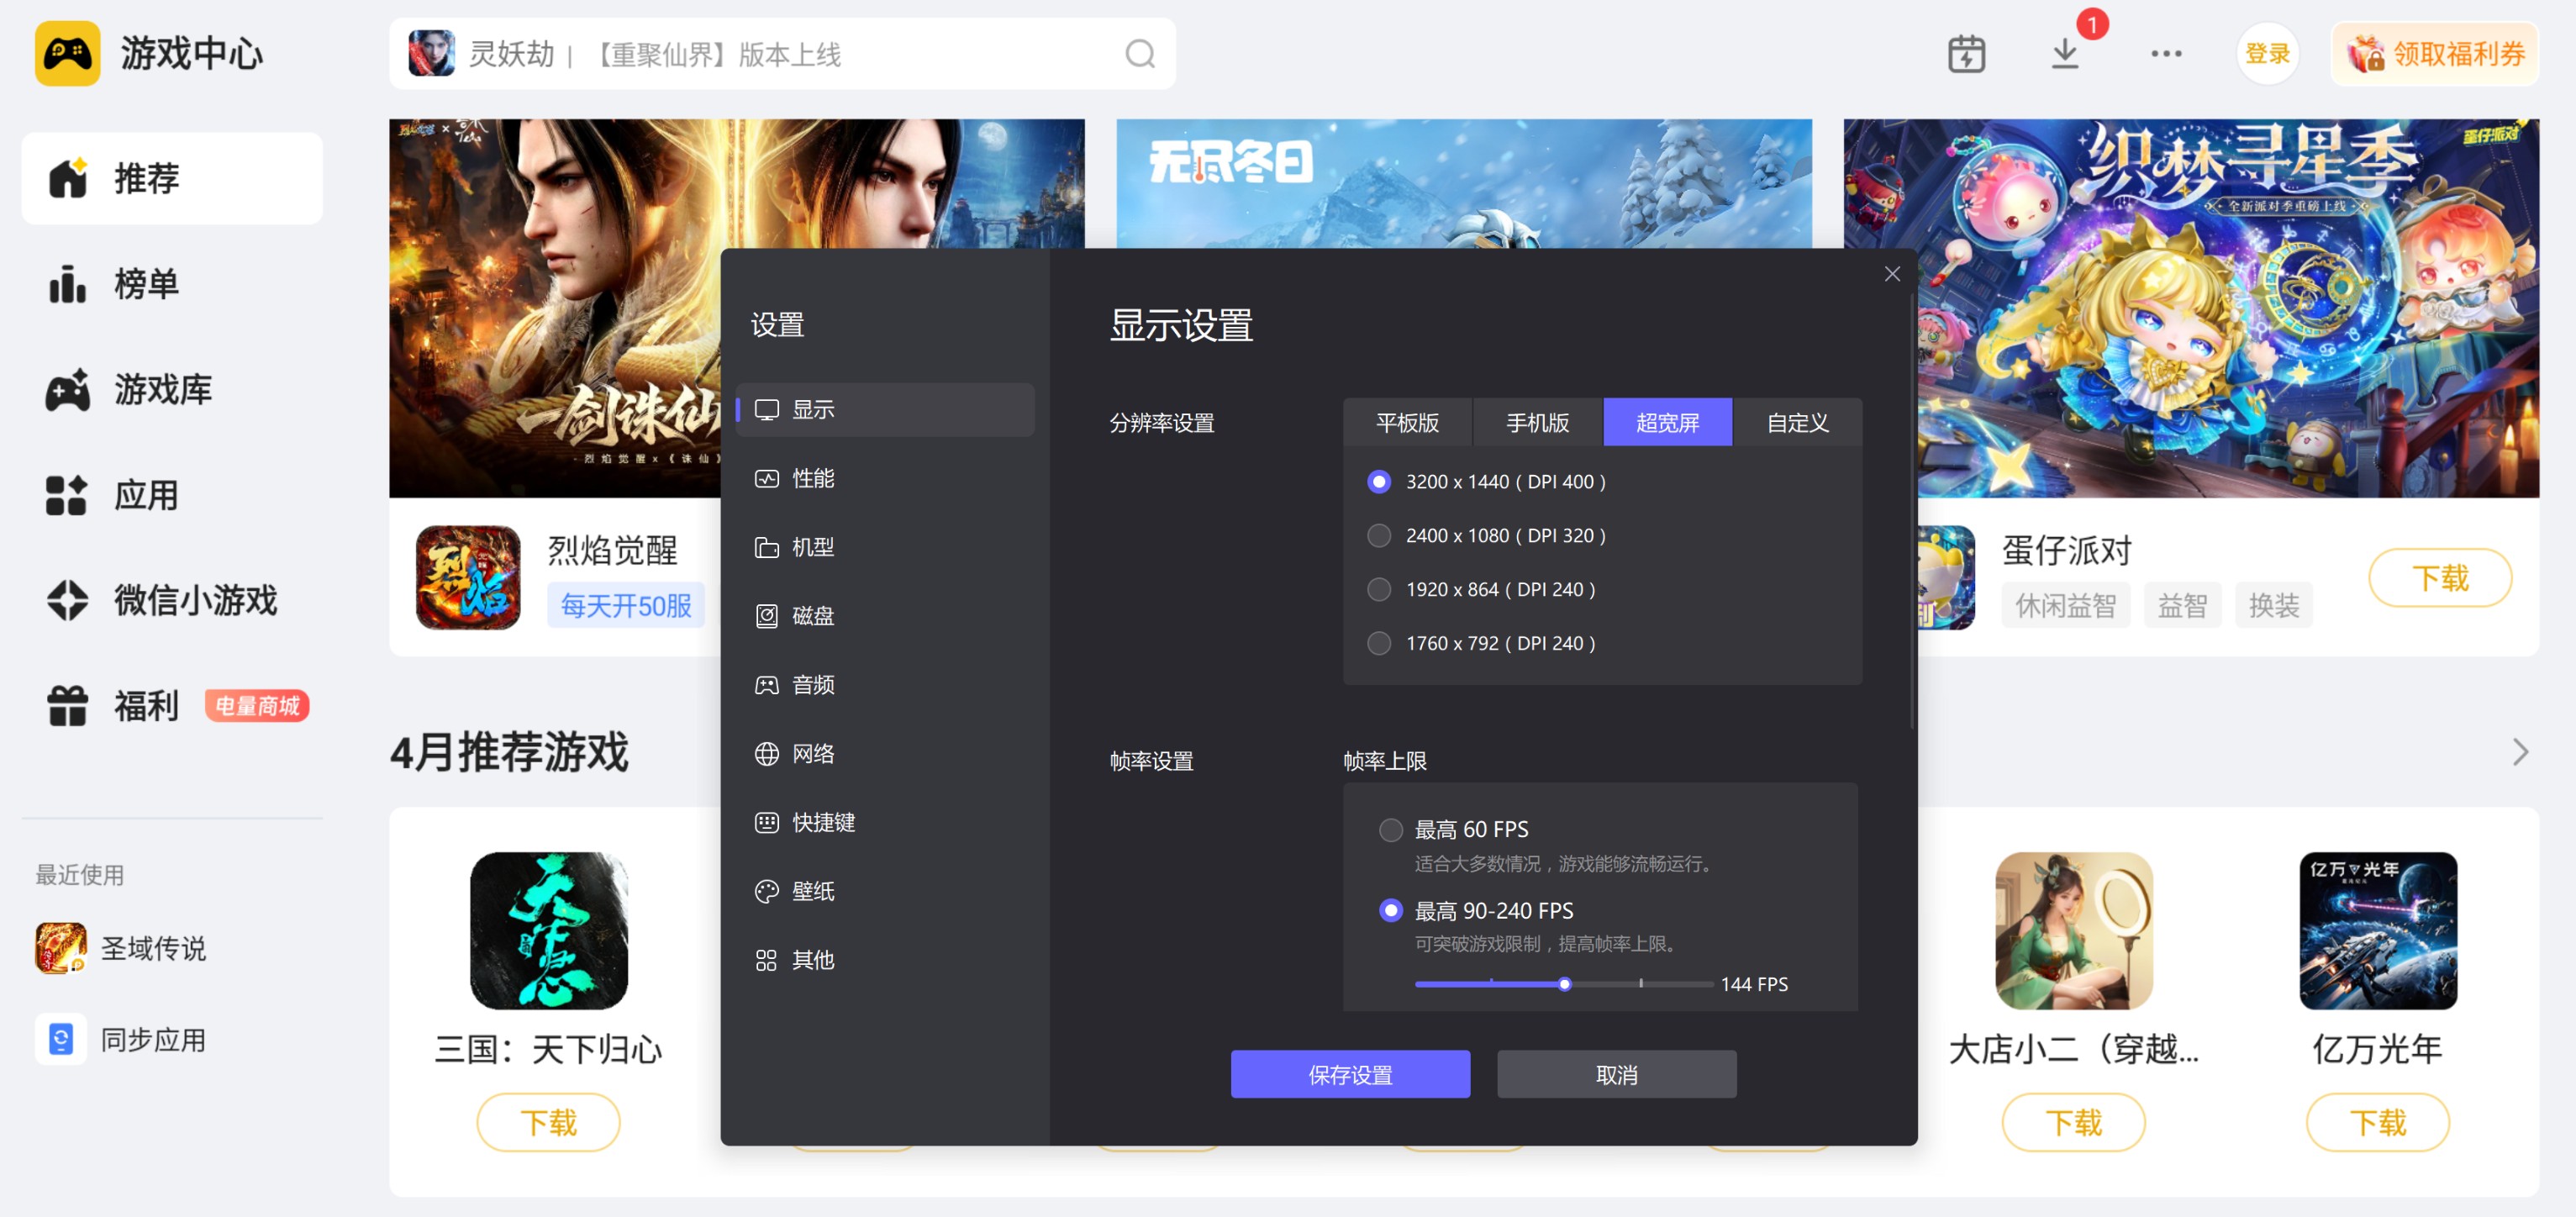The image size is (2576, 1217).
Task: Select 2400 x 1080 resolution option
Action: point(1379,536)
